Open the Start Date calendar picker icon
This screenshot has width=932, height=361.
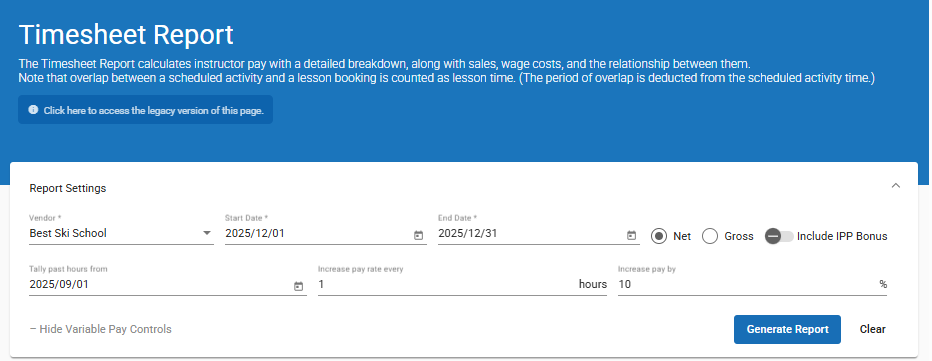coord(418,236)
